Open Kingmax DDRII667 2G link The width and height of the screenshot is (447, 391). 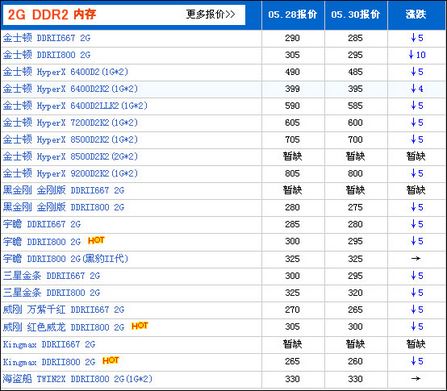tap(49, 344)
